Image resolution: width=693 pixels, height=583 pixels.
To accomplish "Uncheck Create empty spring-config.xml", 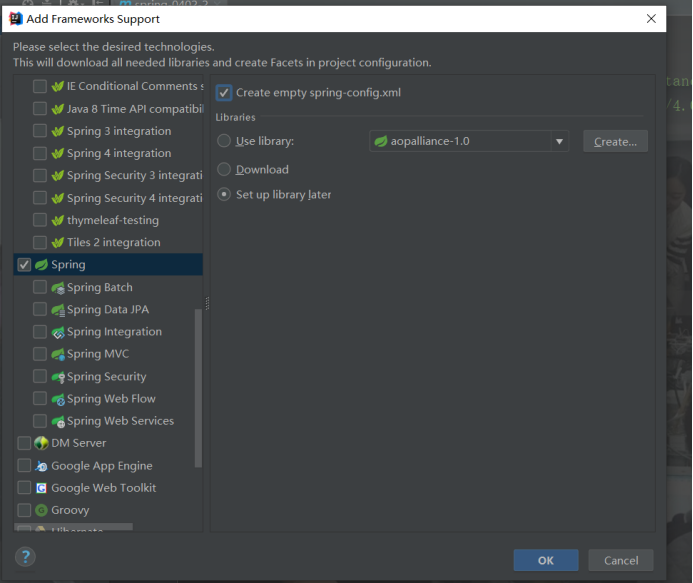I will click(x=224, y=93).
